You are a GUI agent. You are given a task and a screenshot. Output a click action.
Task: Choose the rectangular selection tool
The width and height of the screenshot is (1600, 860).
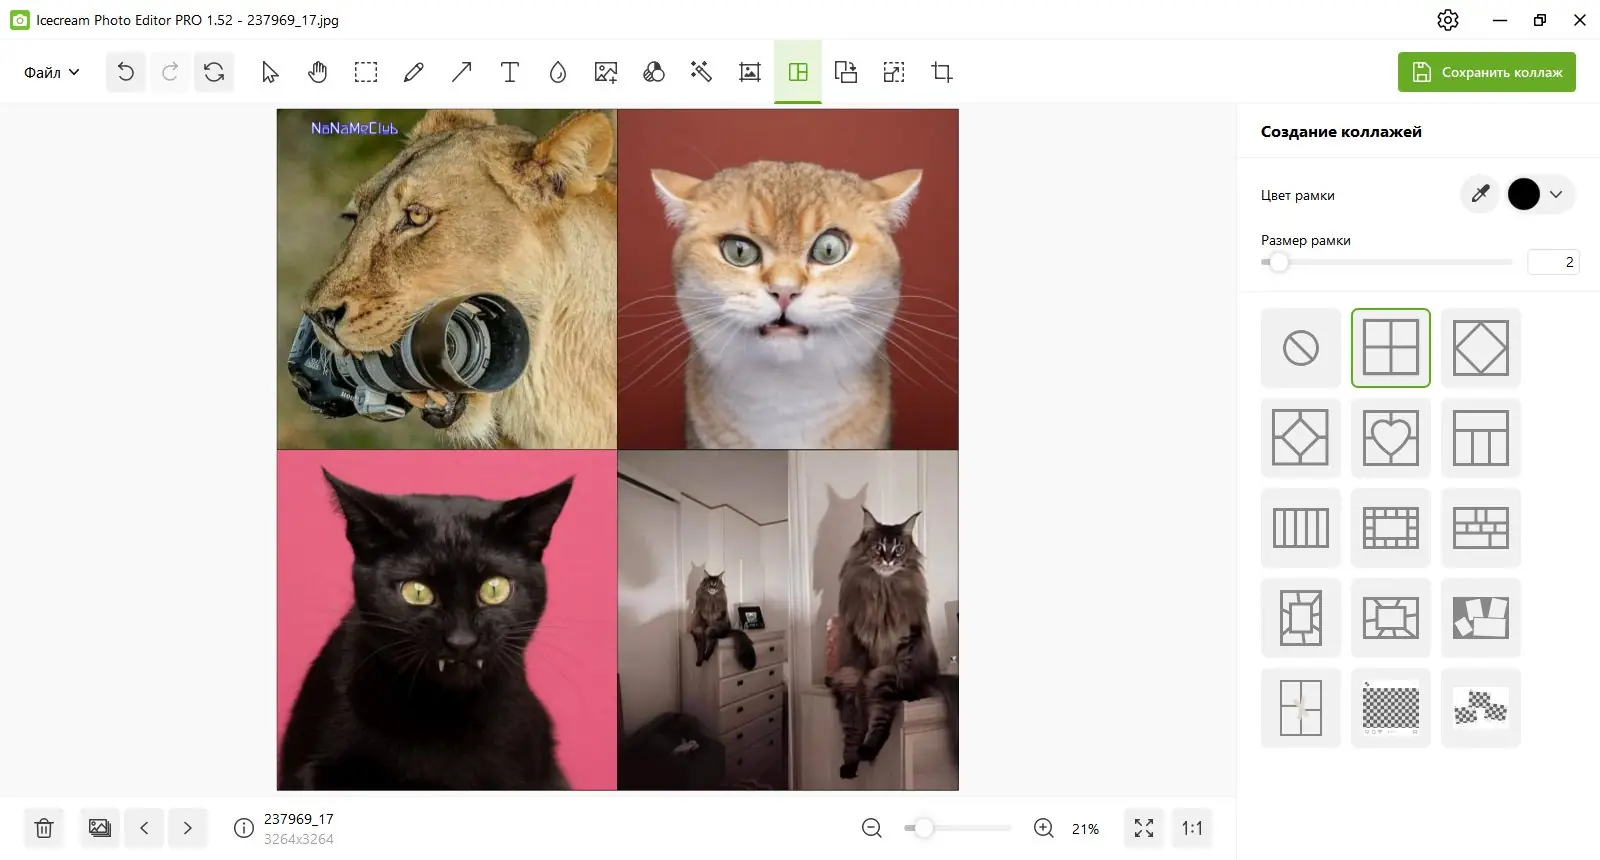(x=366, y=72)
